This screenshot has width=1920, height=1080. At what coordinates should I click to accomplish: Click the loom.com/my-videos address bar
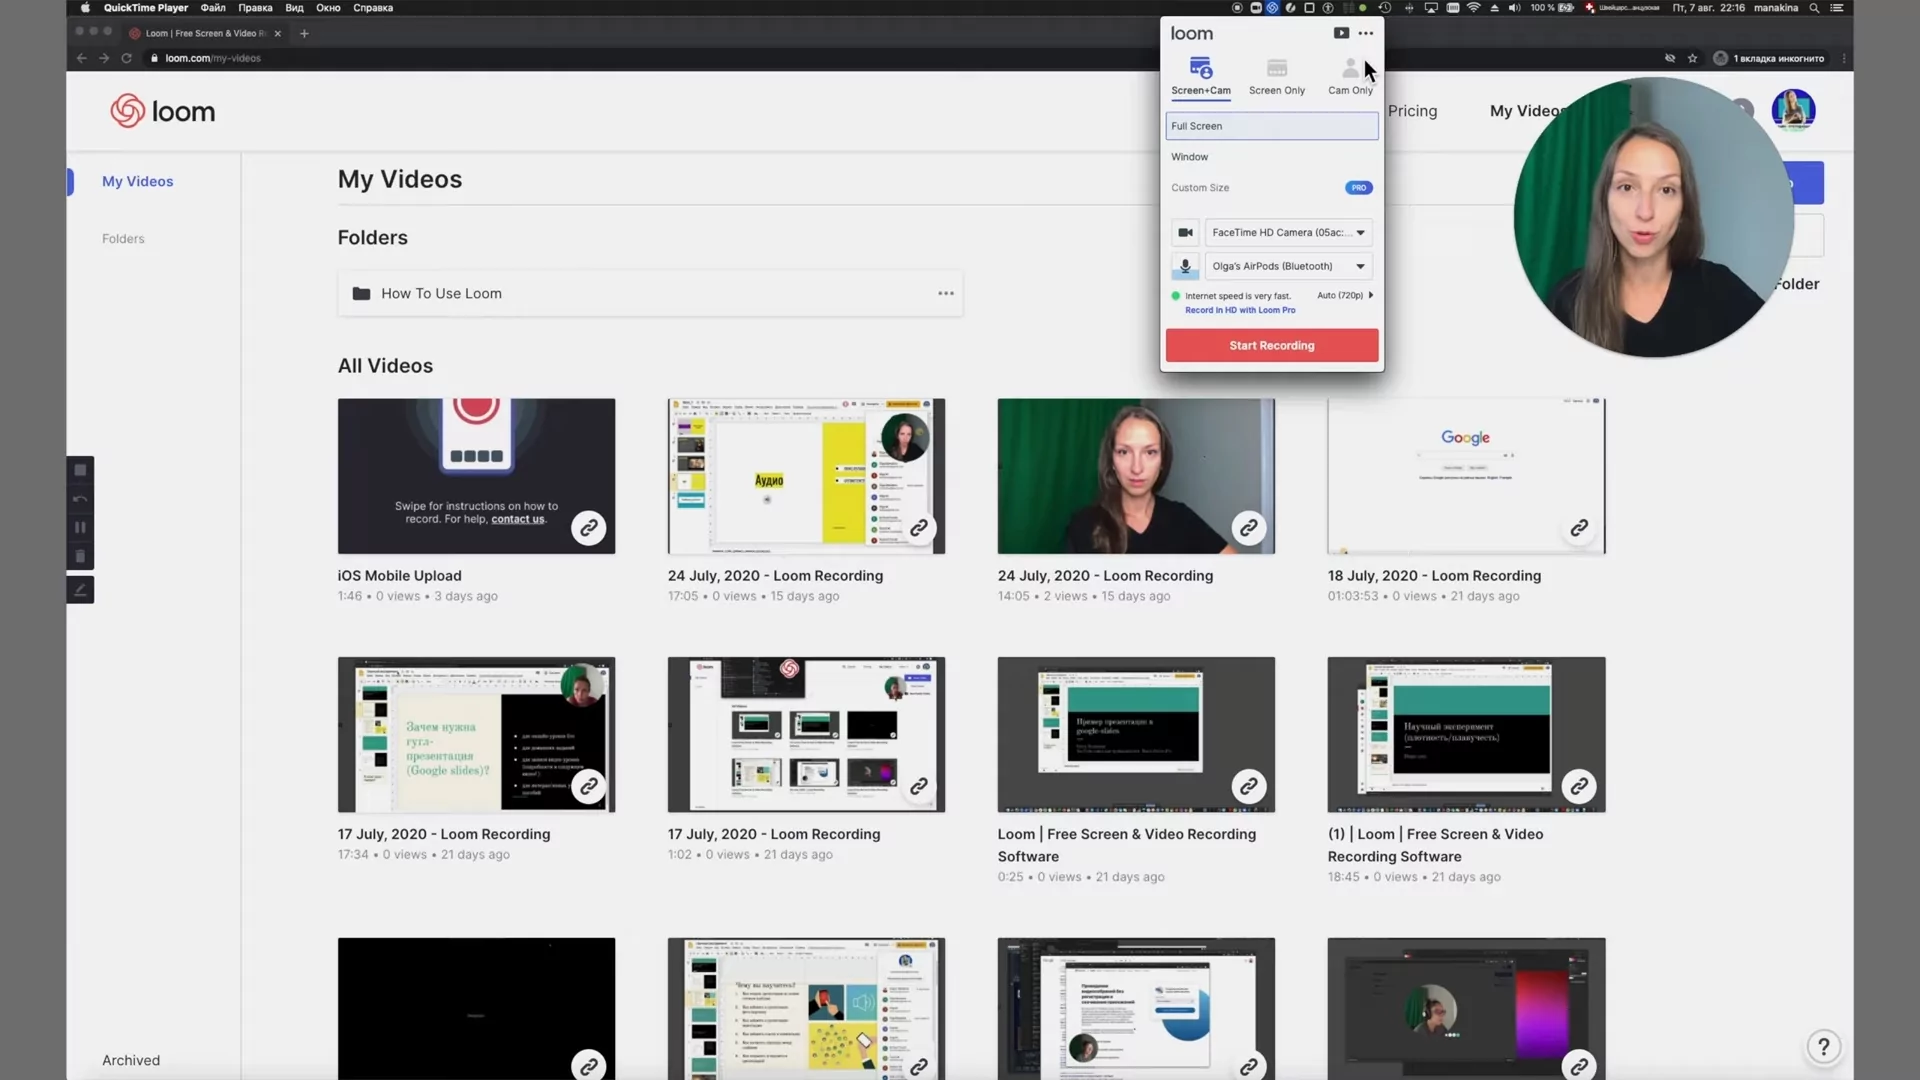(x=213, y=58)
